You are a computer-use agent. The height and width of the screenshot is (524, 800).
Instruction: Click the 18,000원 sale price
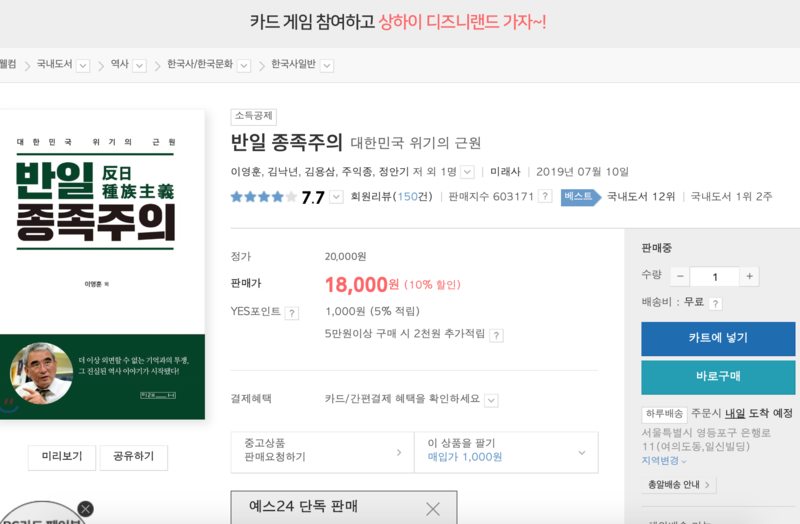pyautogui.click(x=362, y=285)
